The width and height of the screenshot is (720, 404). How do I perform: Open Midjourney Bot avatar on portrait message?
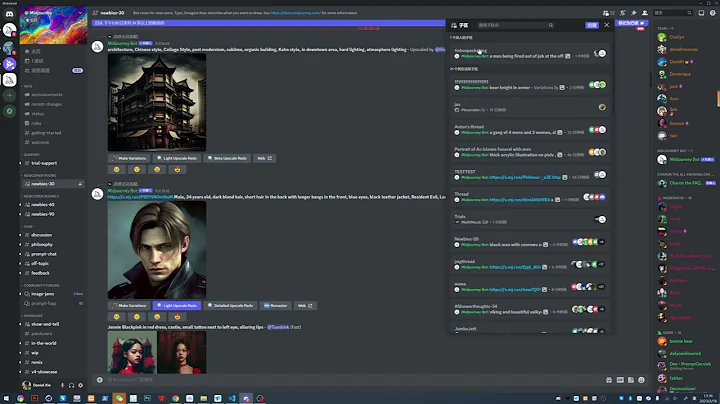pyautogui.click(x=97, y=194)
